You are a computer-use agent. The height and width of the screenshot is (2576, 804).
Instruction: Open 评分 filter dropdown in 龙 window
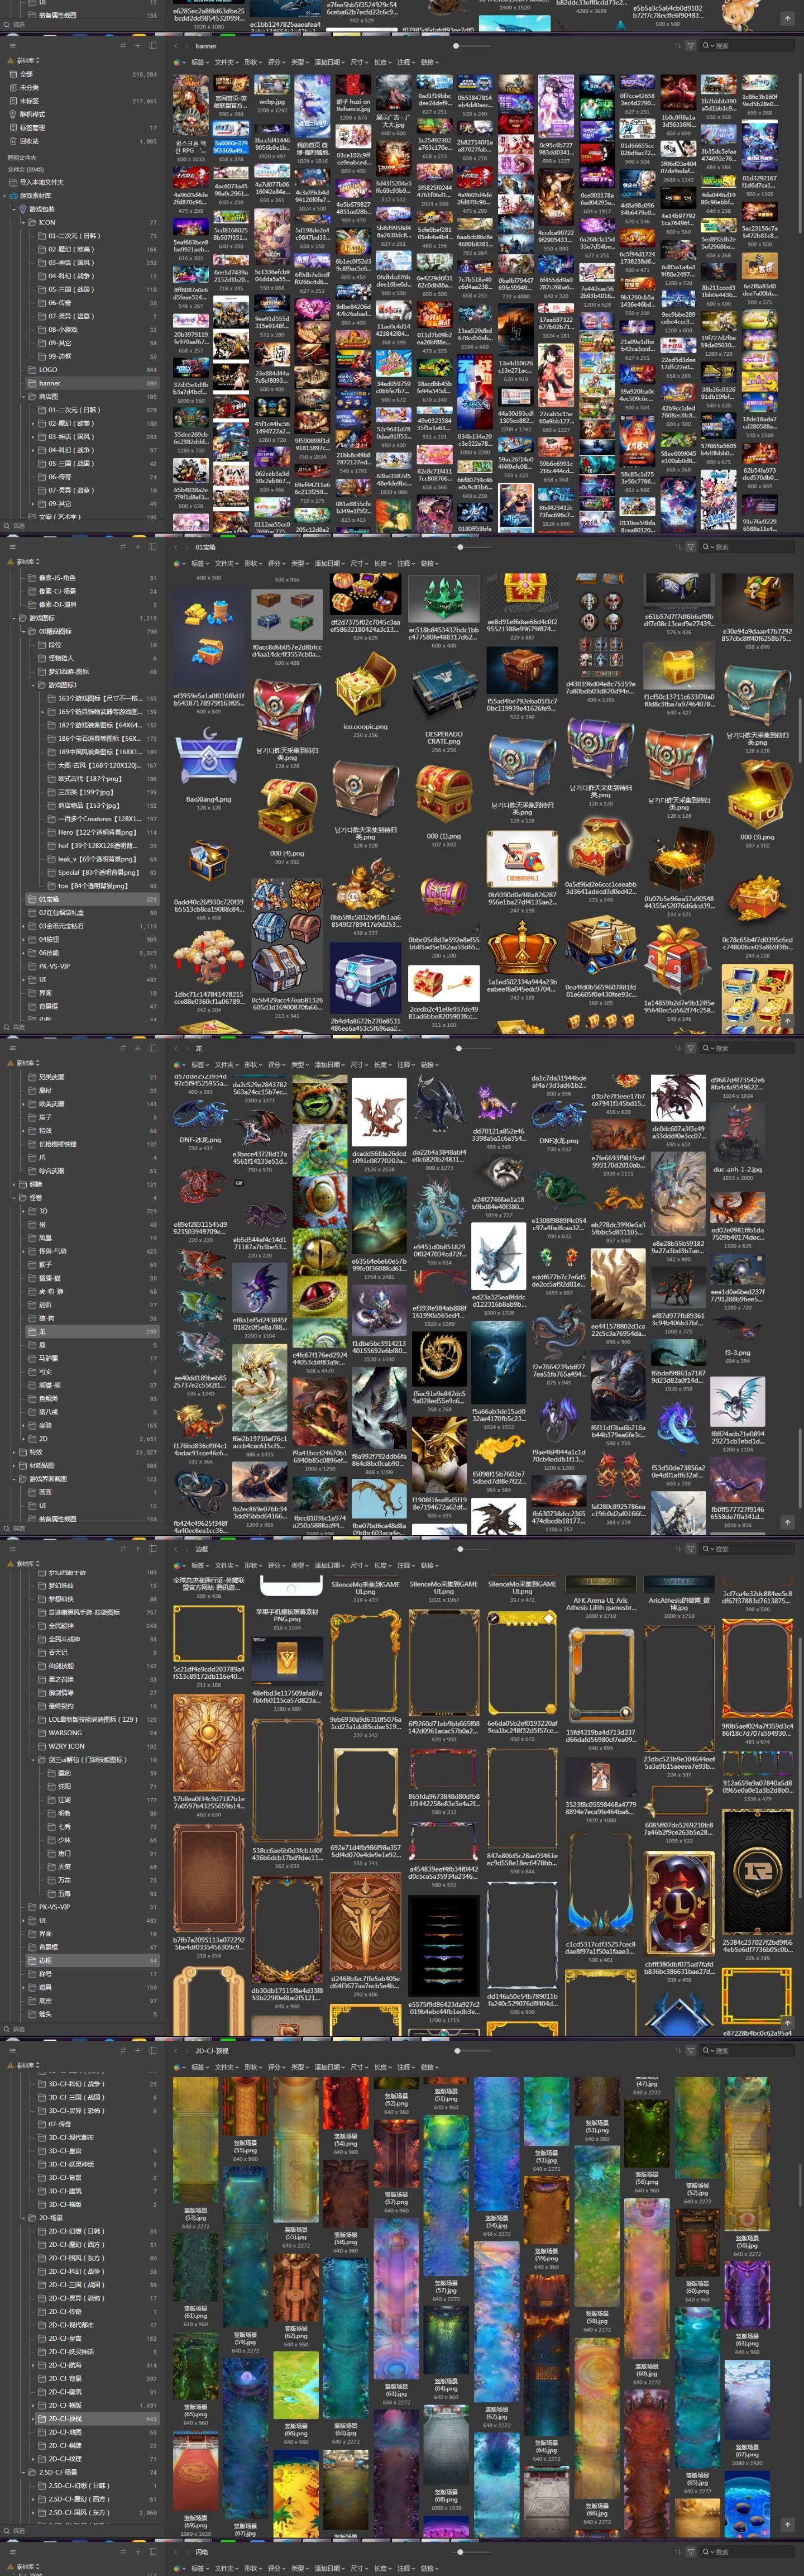[276, 1064]
